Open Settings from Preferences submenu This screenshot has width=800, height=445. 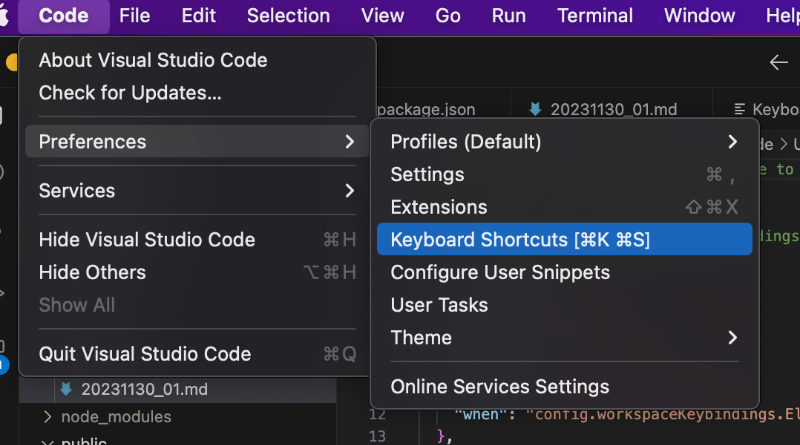click(x=427, y=174)
